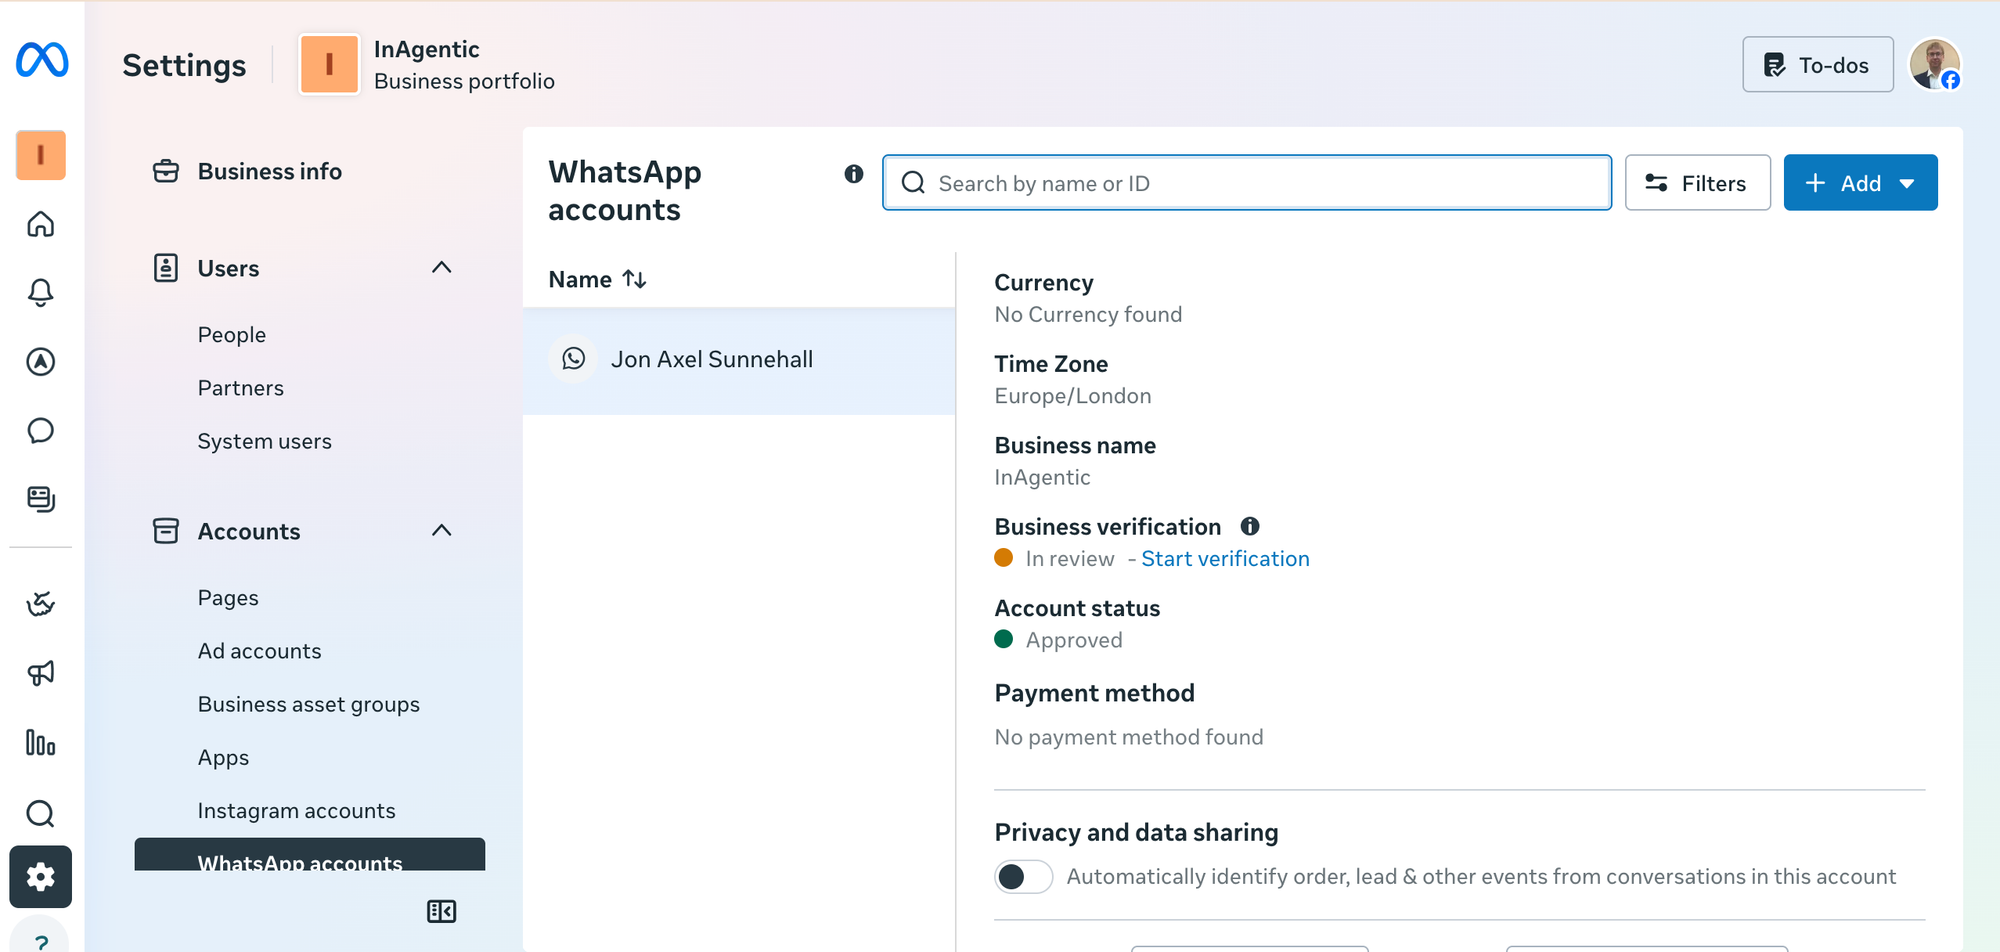Click the WhatsApp accounts info icon
Viewport: 2000px width, 952px height.
coord(854,174)
